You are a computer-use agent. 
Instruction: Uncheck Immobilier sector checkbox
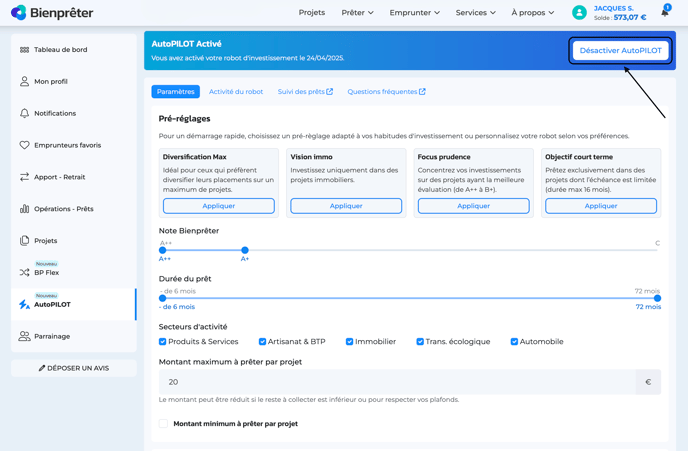point(349,341)
